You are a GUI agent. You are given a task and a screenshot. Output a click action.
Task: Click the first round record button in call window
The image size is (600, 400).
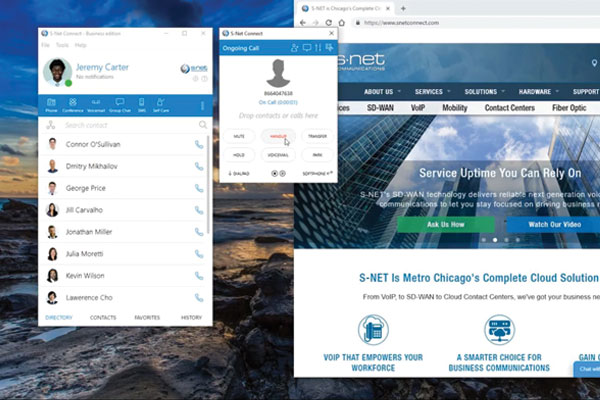click(274, 173)
